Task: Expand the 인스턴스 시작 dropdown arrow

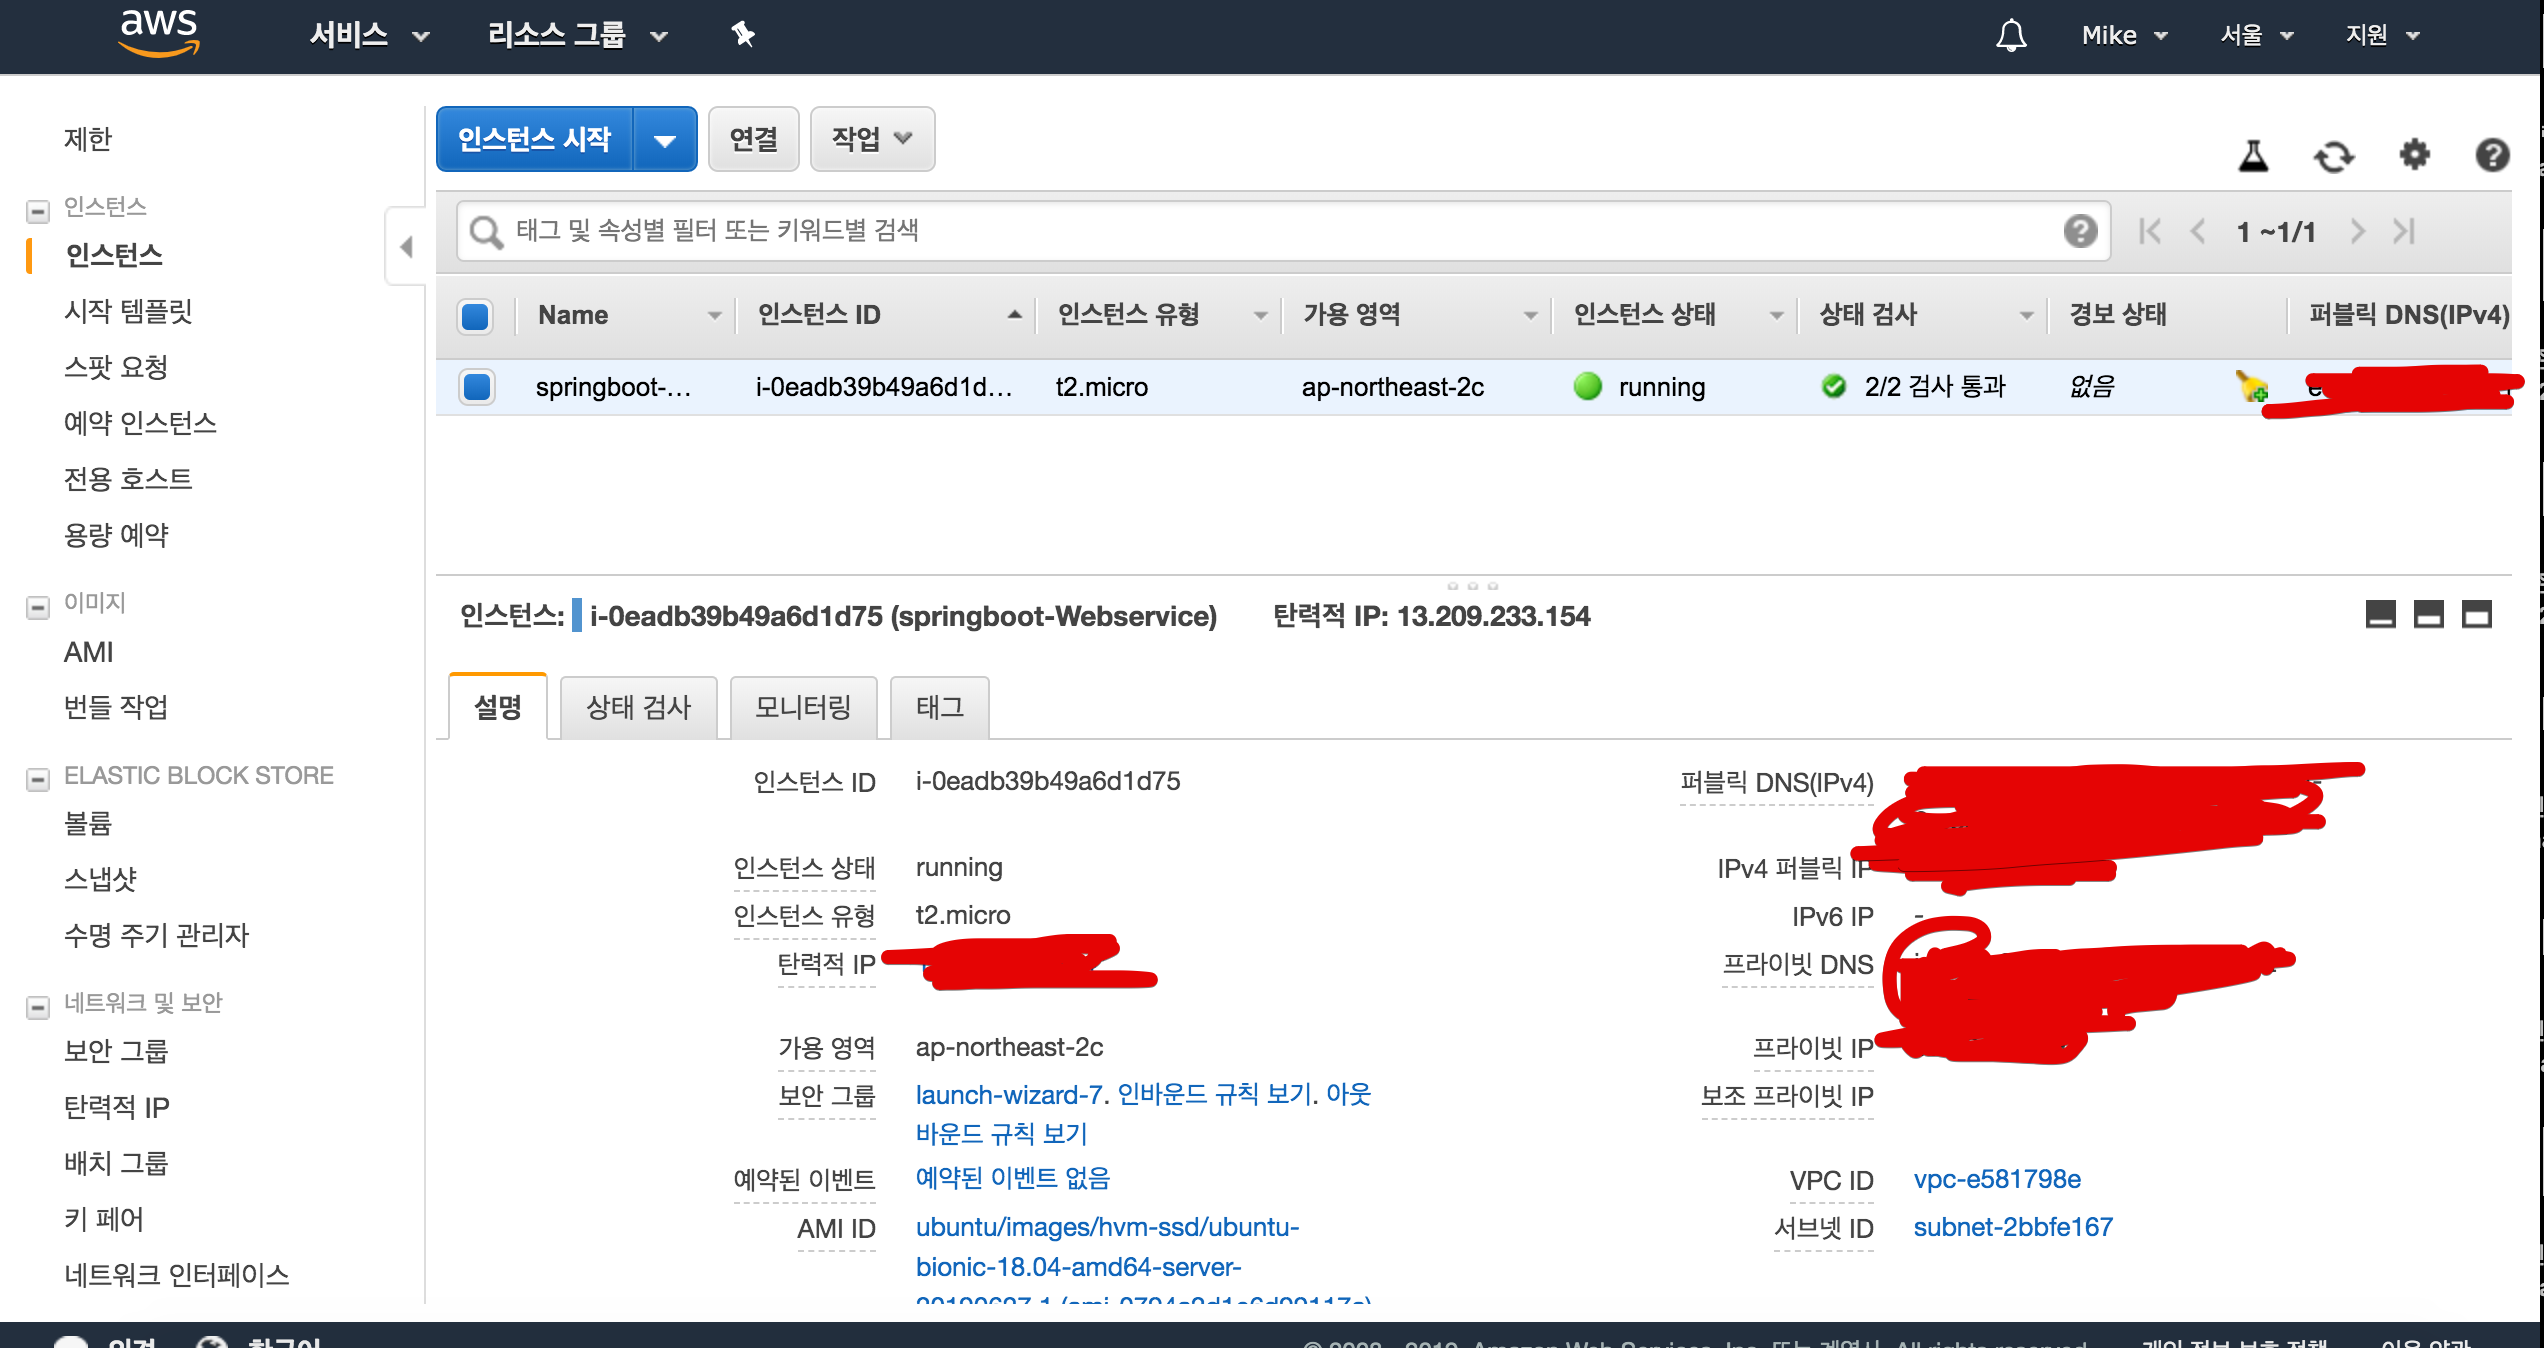Action: pyautogui.click(x=664, y=141)
